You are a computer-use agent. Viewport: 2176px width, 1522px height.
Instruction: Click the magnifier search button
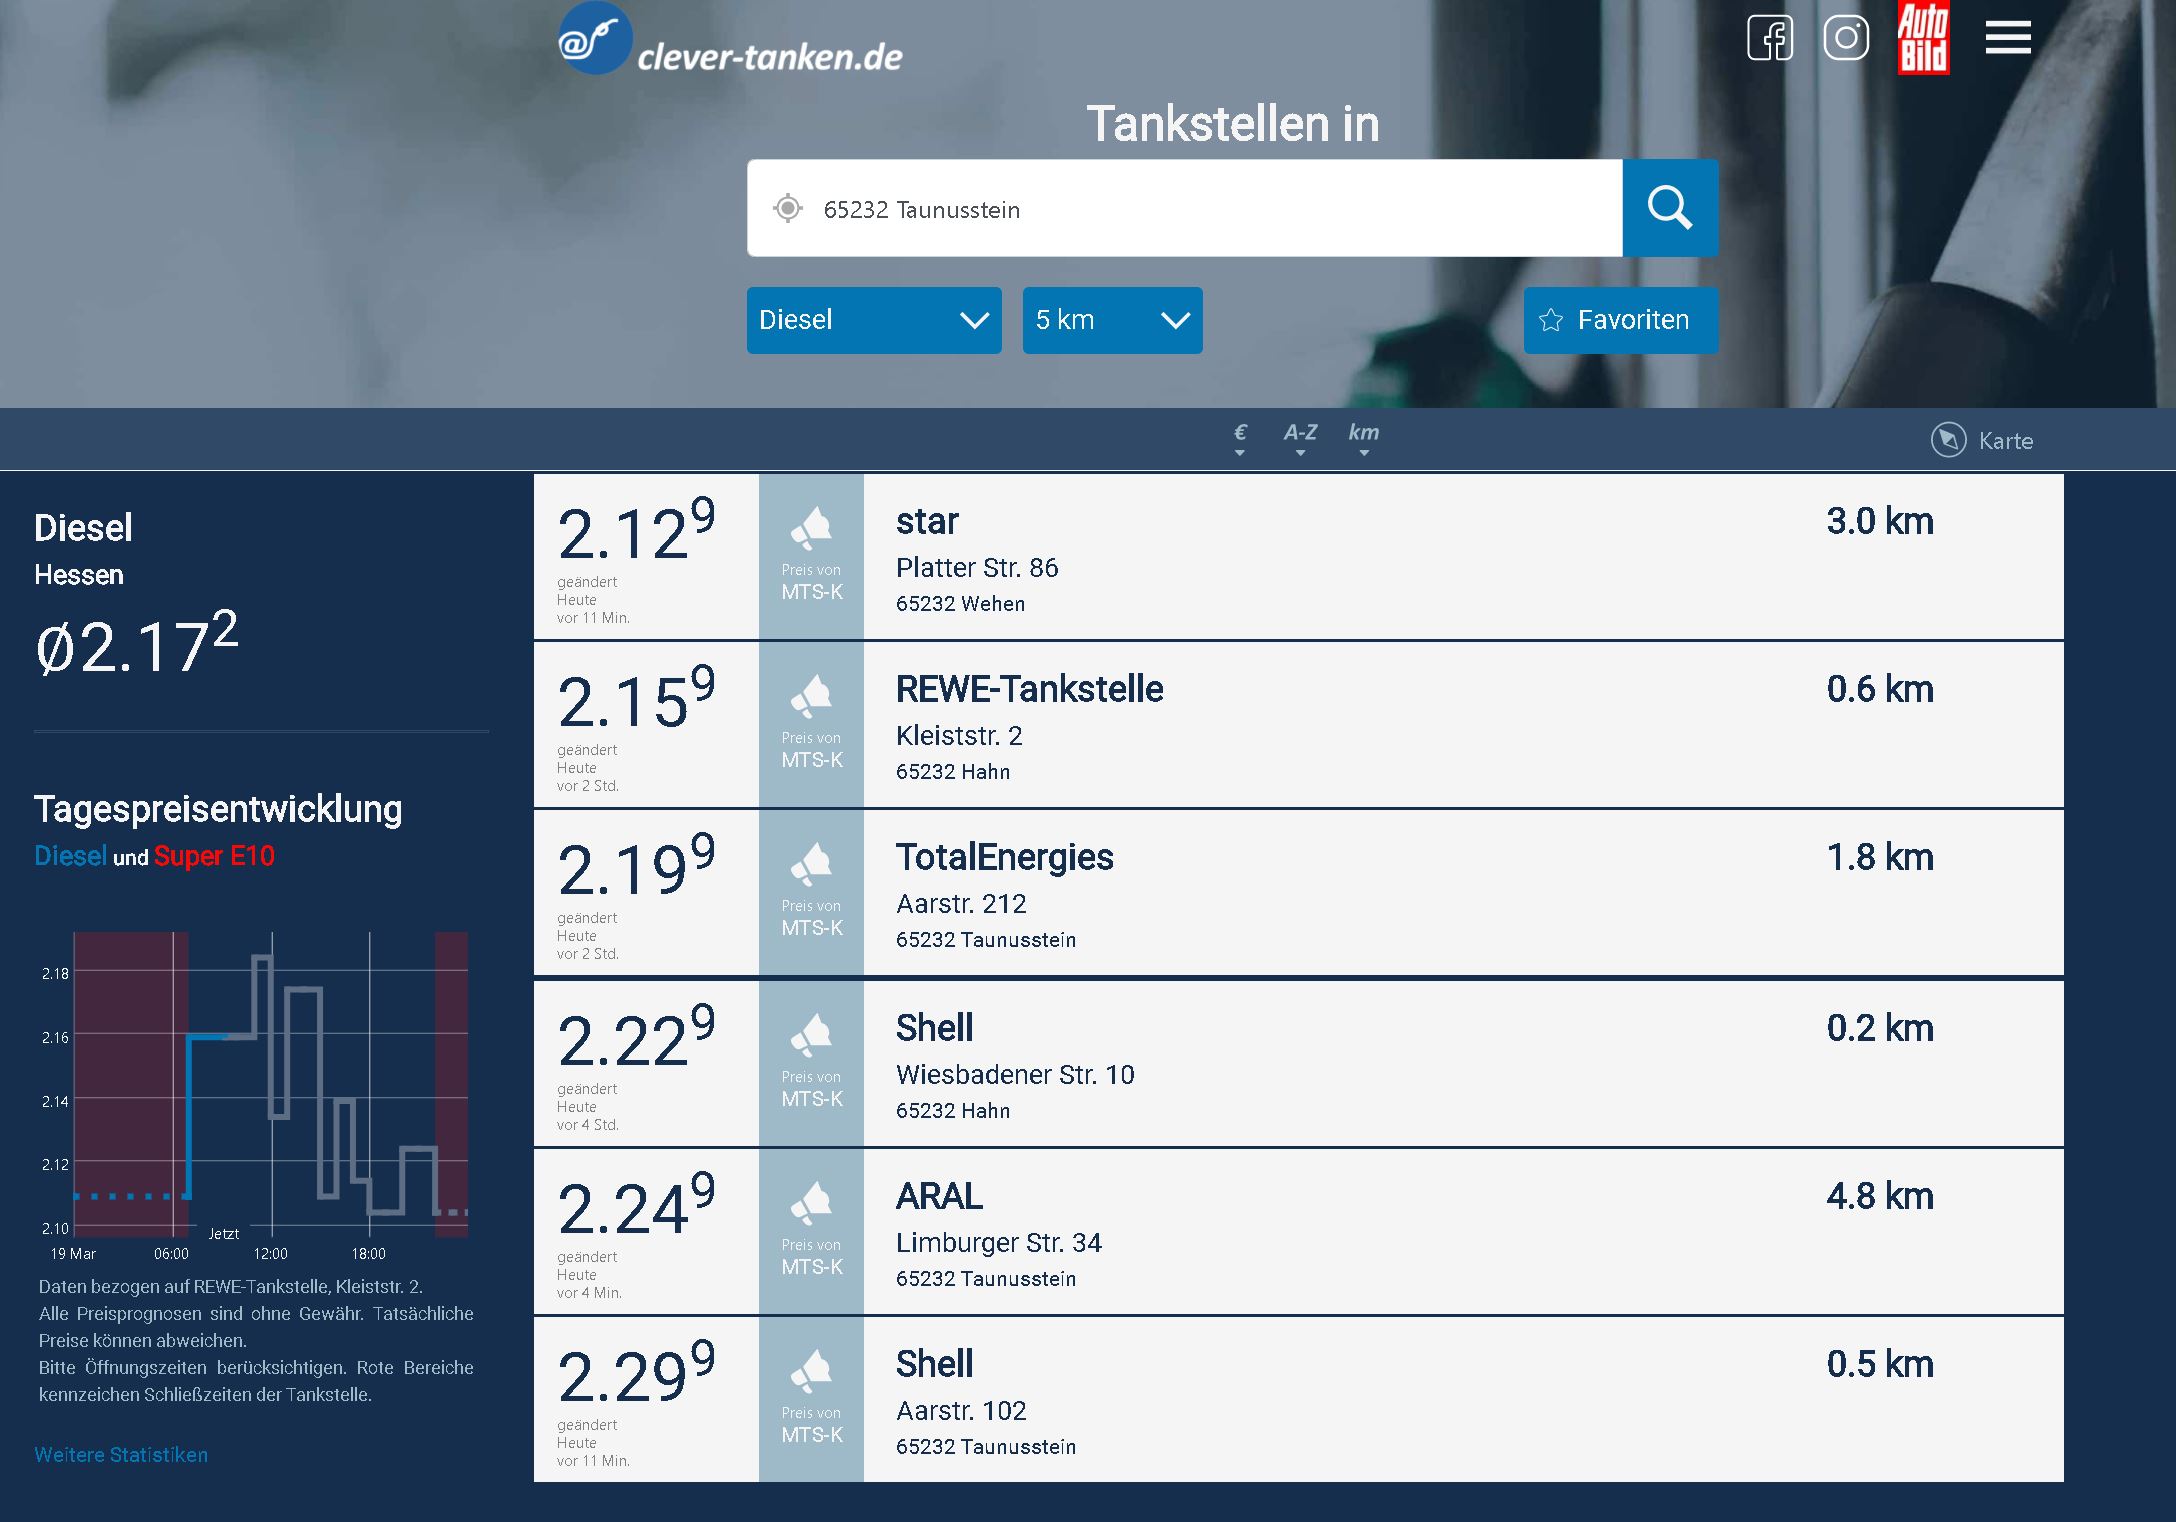[x=1670, y=208]
